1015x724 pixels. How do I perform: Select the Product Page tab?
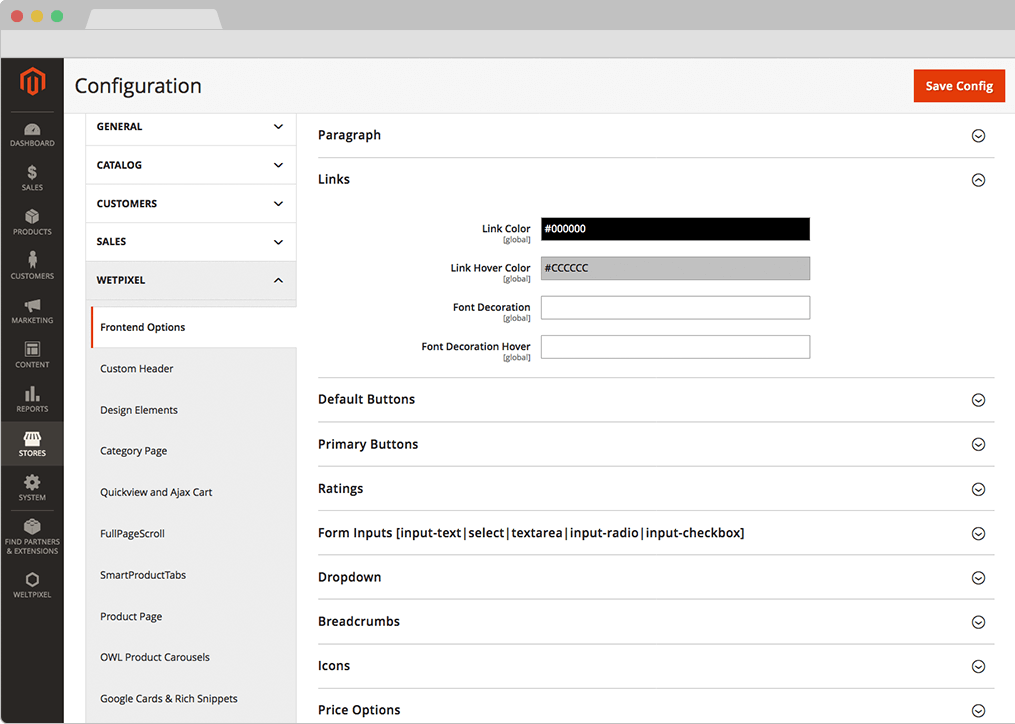[x=131, y=617]
